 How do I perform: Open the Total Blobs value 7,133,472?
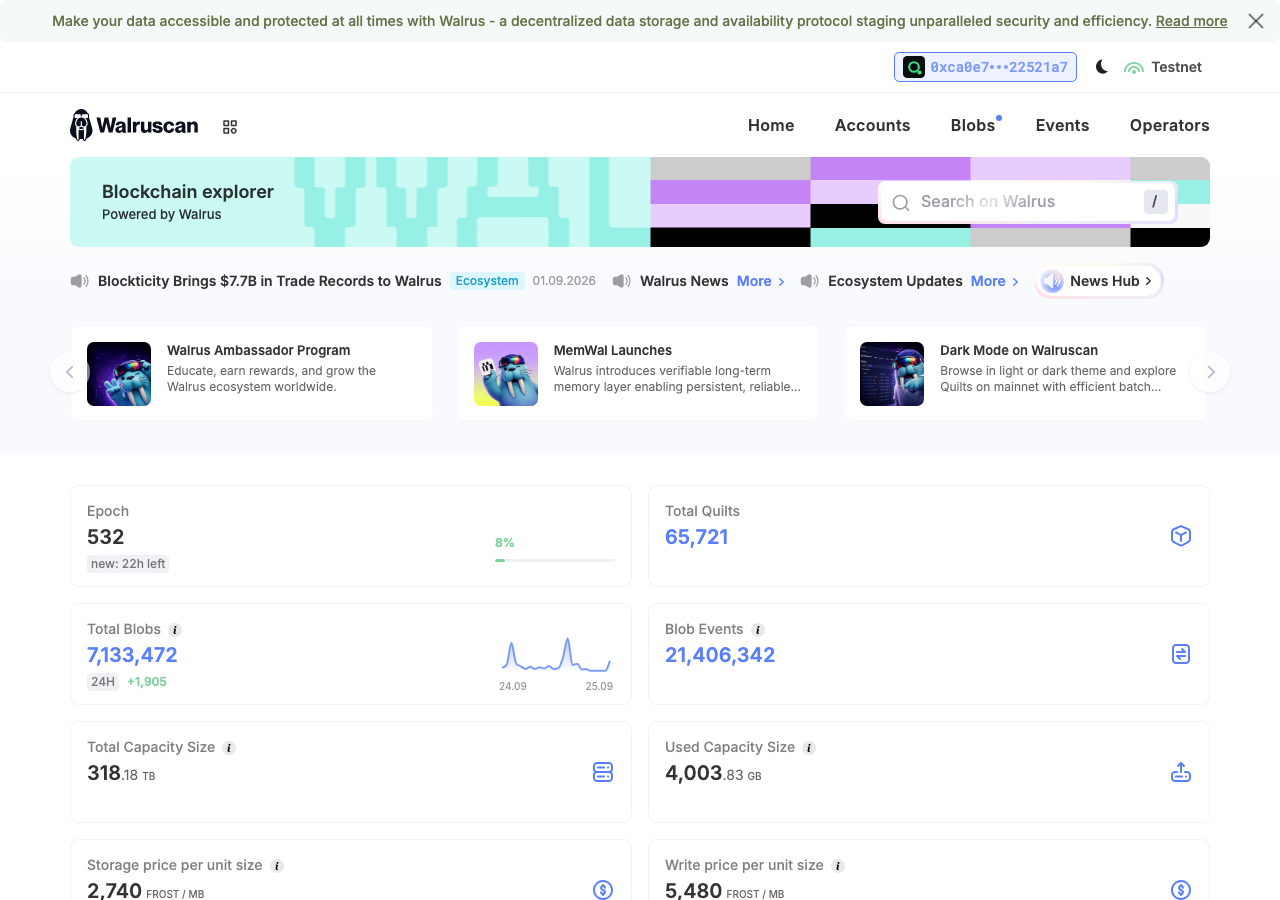click(132, 655)
